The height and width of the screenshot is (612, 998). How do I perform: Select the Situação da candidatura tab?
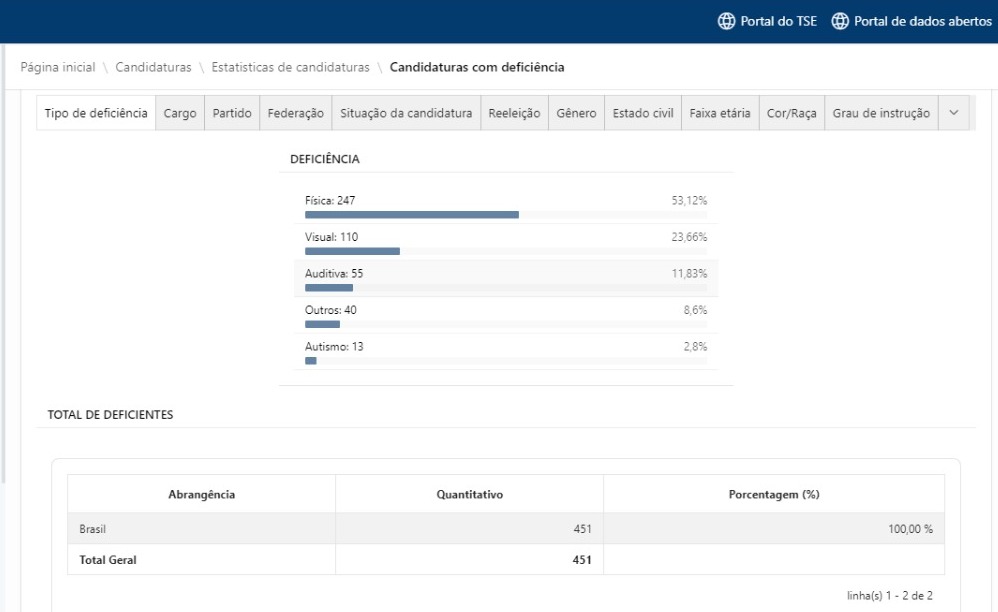tap(406, 114)
